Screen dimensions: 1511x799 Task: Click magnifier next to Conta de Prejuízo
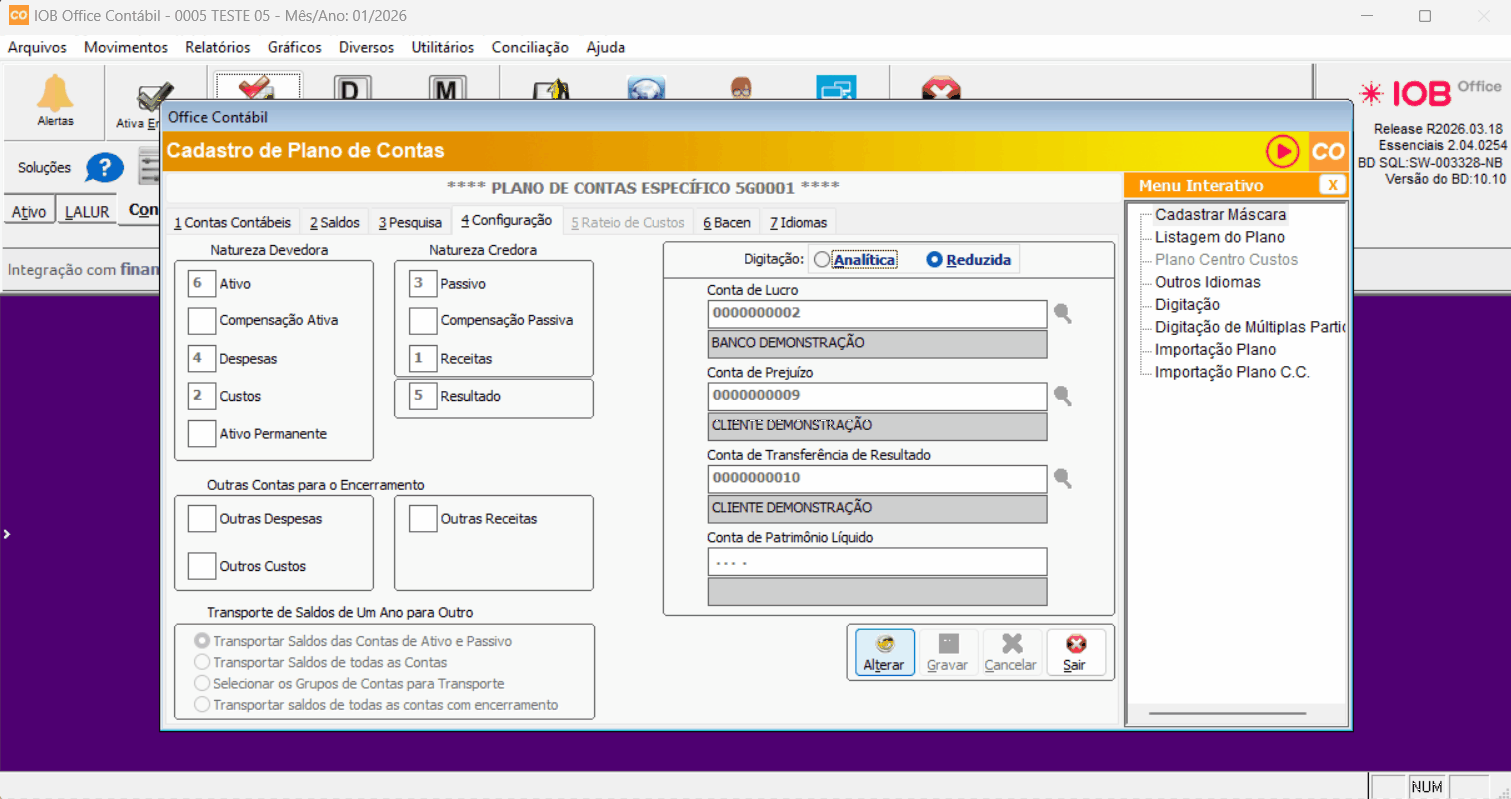coord(1062,397)
